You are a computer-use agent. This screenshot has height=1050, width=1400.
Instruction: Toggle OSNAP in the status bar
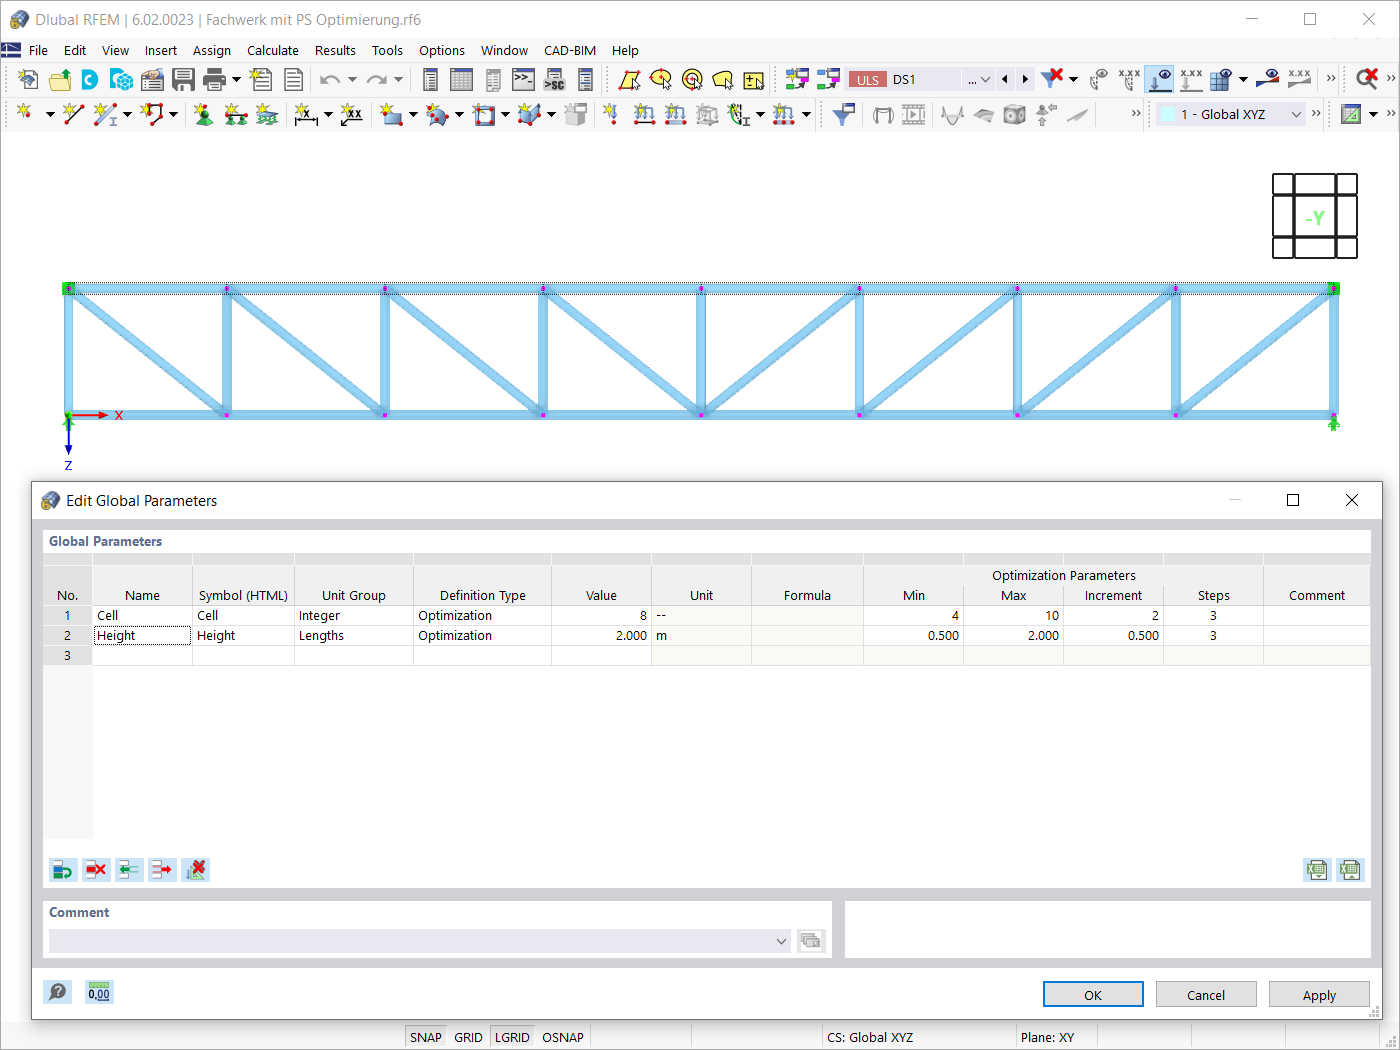562,1037
